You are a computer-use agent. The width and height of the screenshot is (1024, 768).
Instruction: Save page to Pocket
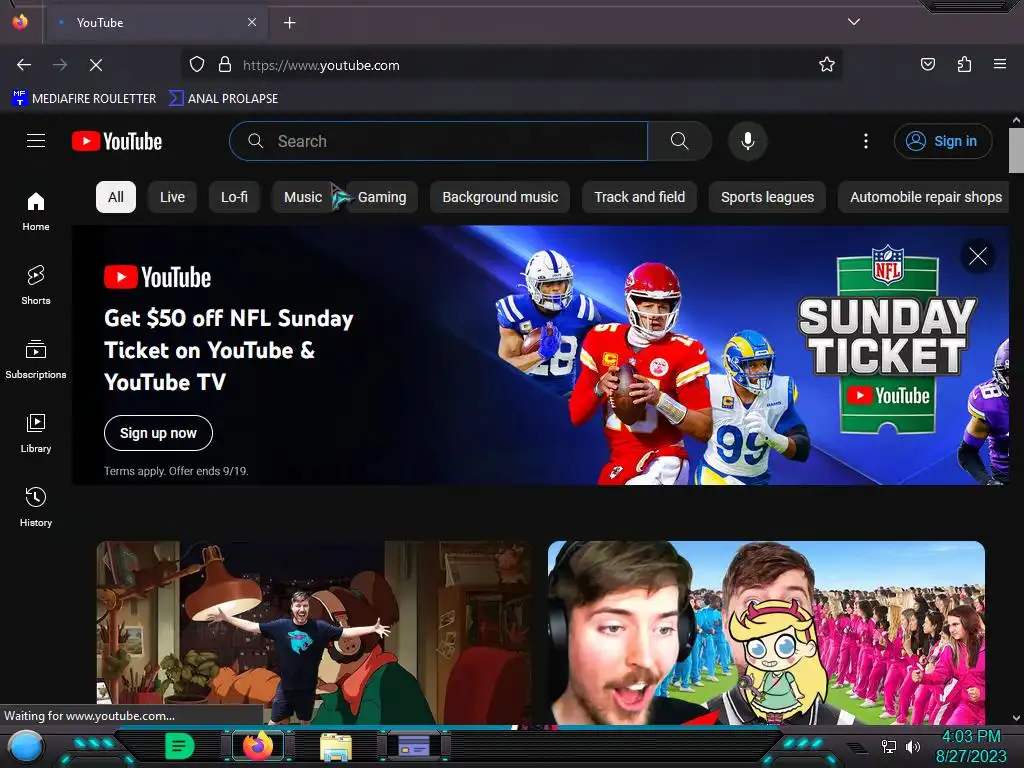927,65
